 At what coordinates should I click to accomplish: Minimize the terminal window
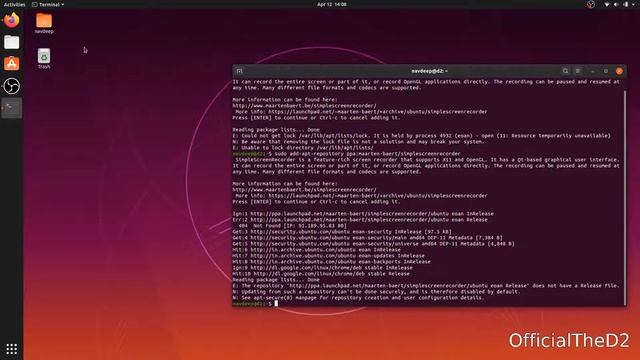[593, 71]
